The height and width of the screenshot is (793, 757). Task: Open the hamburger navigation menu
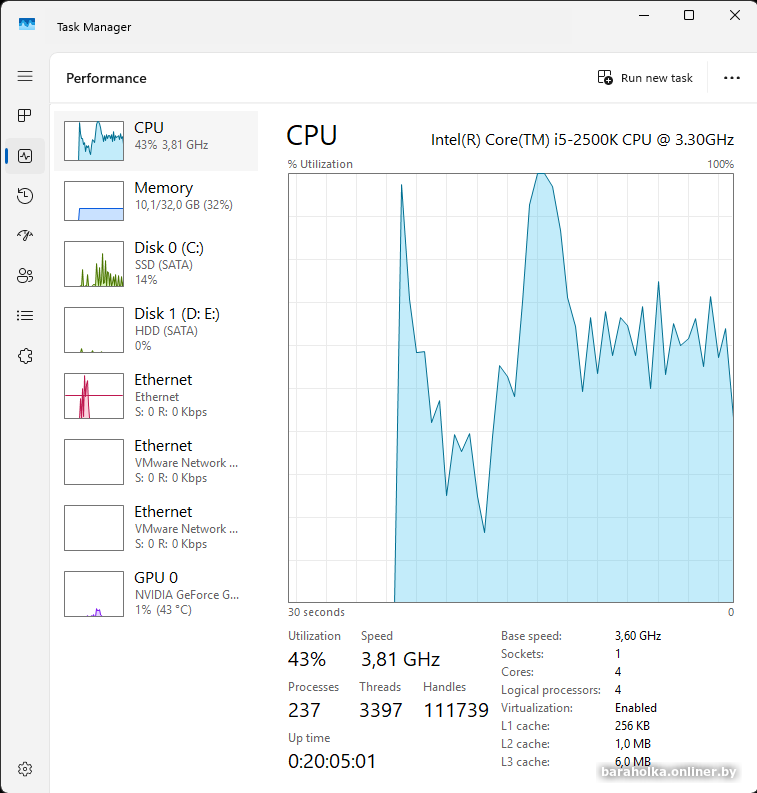tap(25, 76)
